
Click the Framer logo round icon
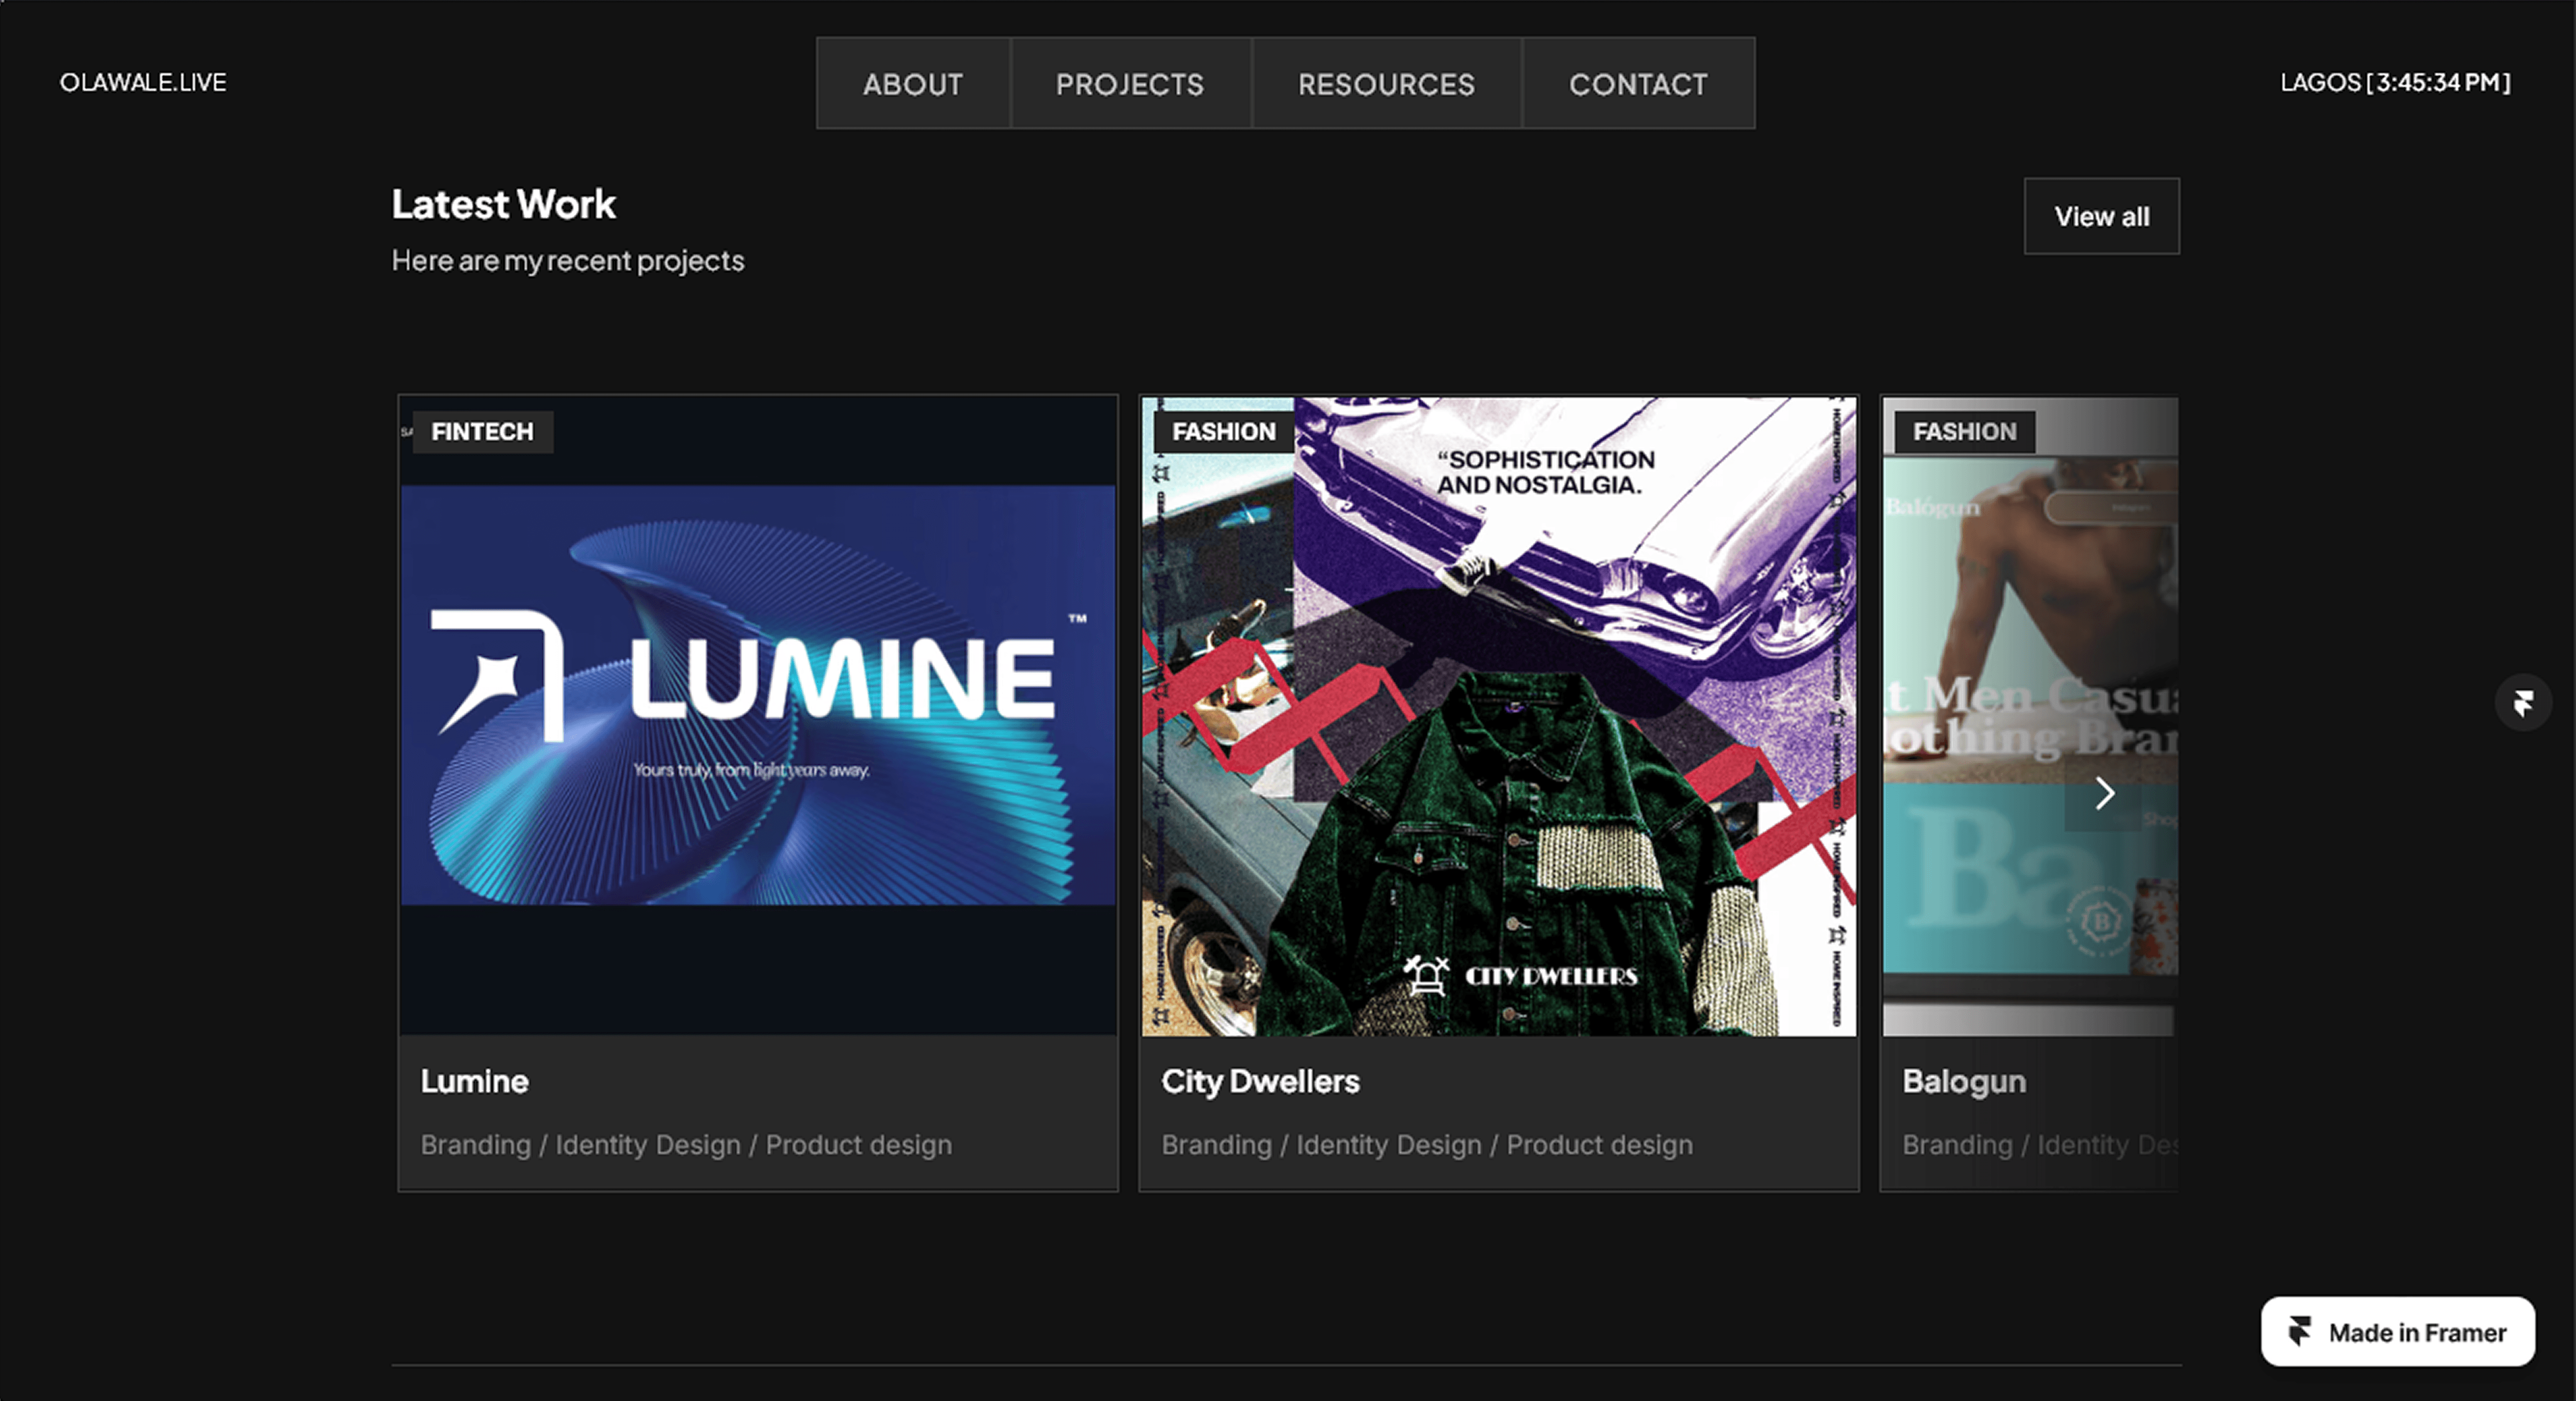[2522, 703]
